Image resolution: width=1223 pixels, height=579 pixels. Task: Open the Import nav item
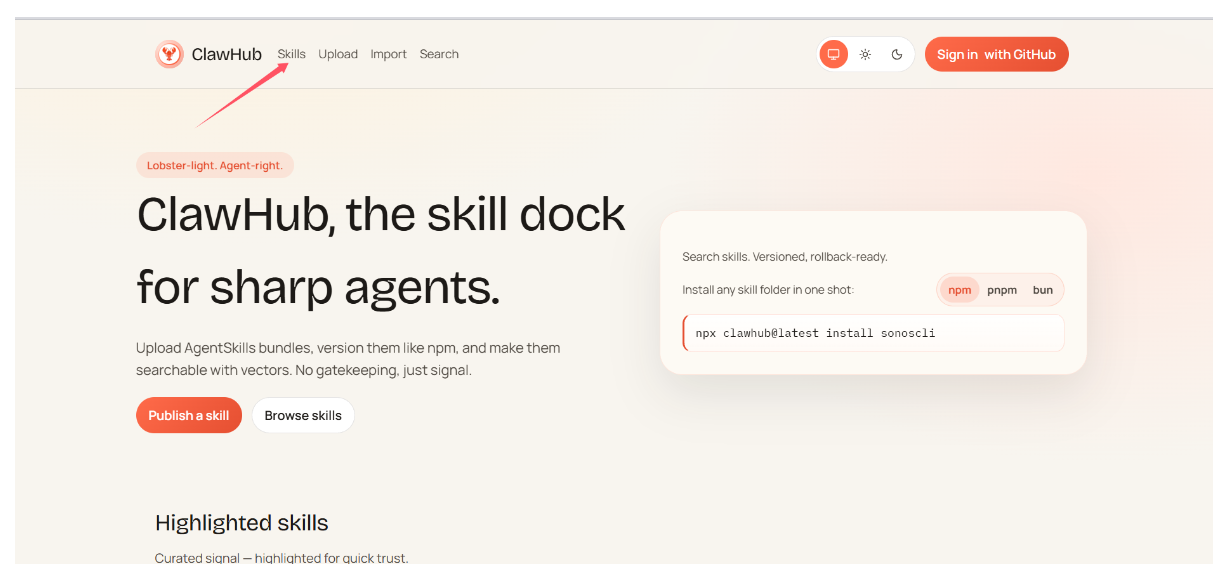pos(388,54)
